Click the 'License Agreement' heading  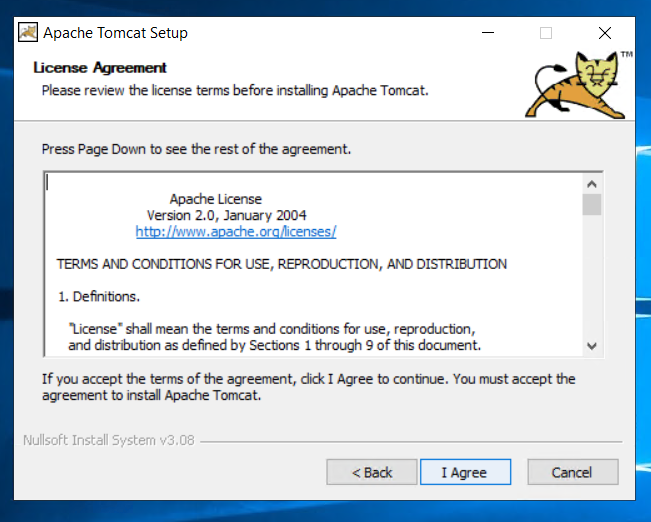[x=100, y=67]
